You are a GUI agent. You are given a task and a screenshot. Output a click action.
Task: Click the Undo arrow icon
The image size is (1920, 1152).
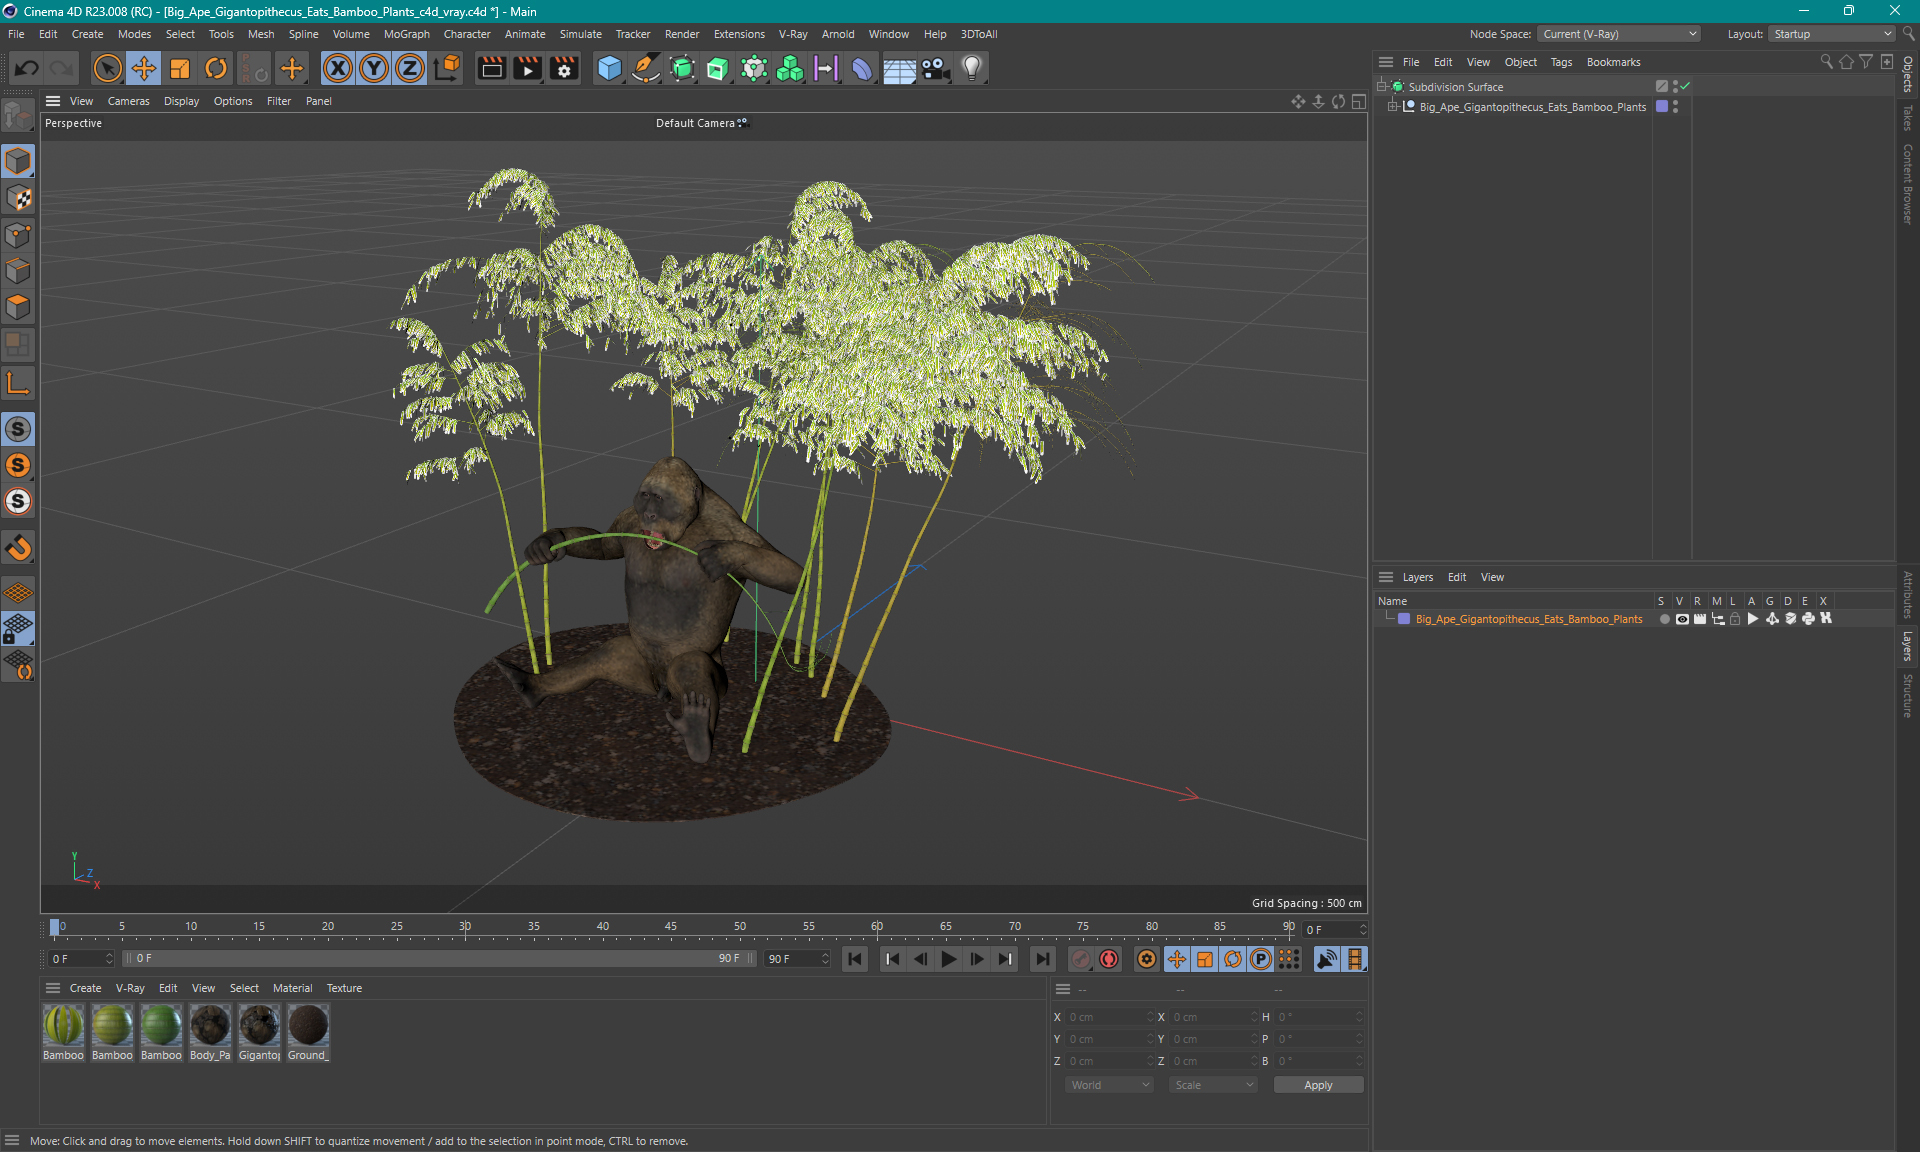pyautogui.click(x=27, y=68)
